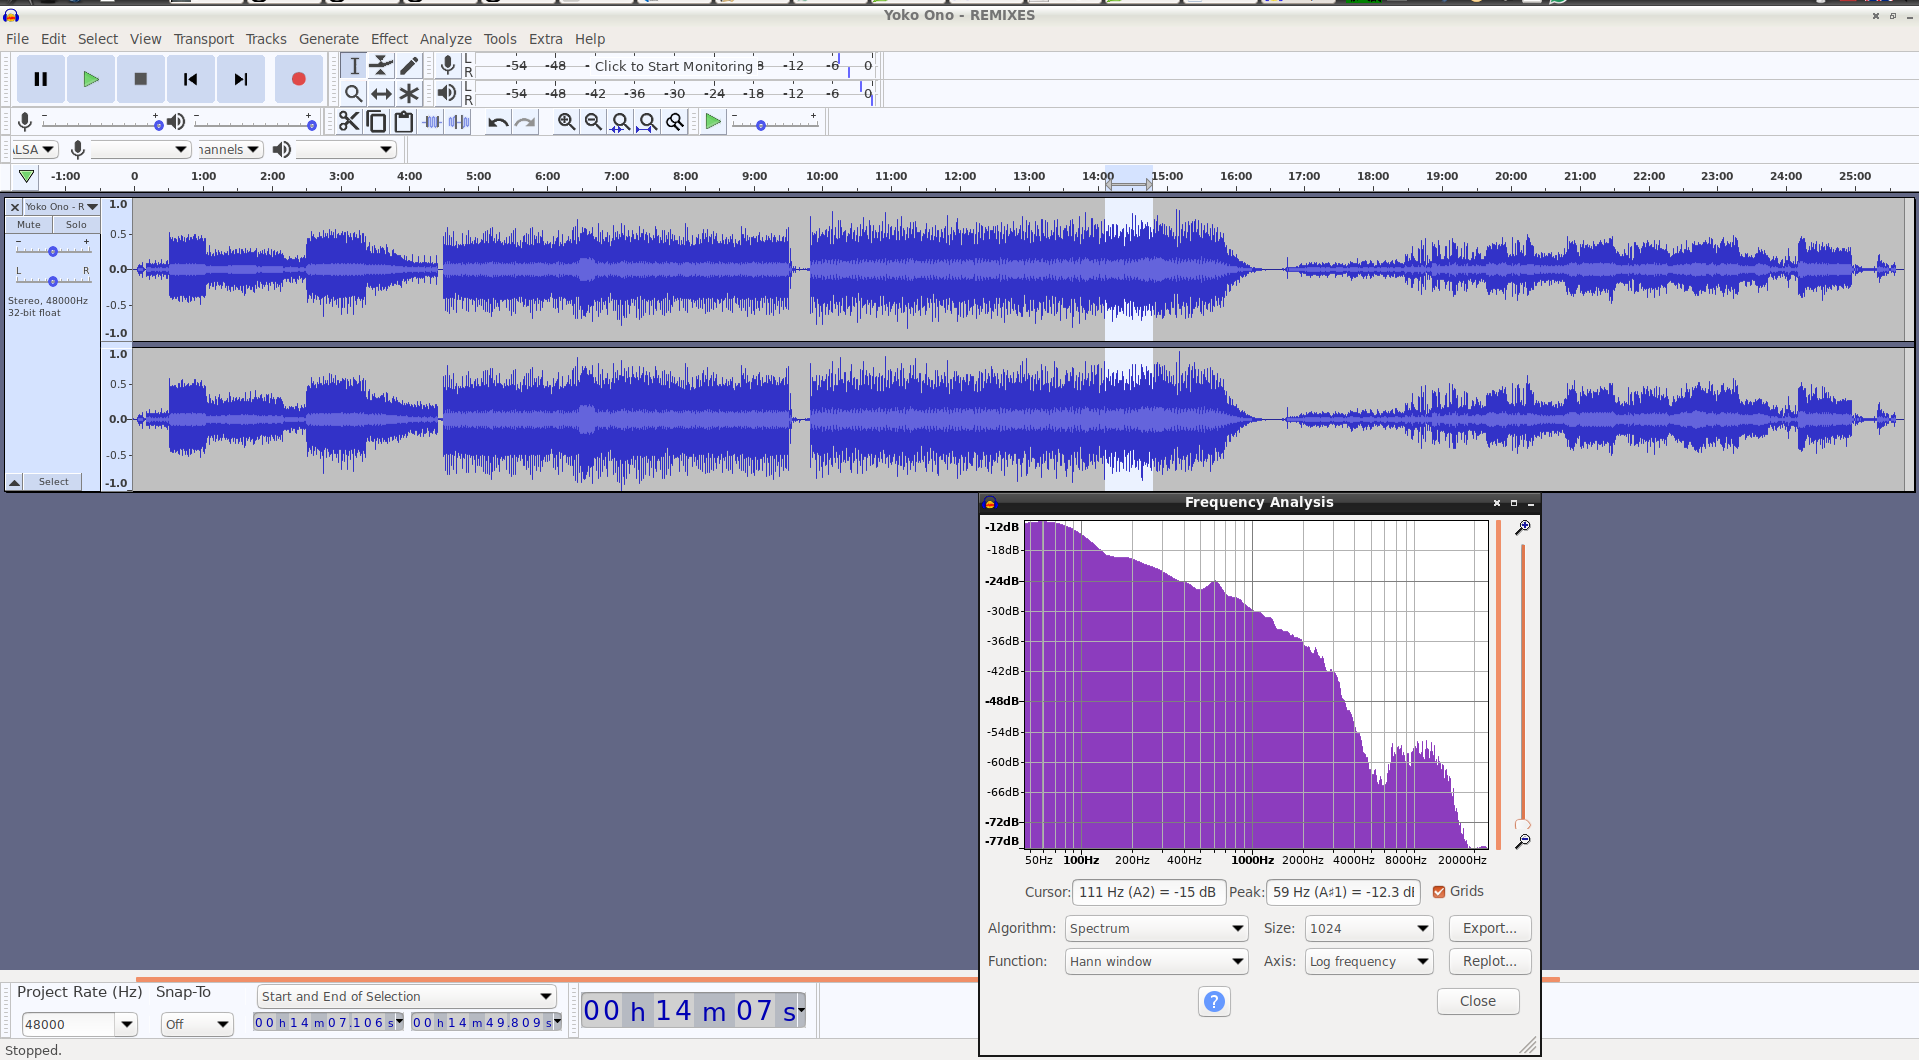
Task: Open Frequency Analysis help button
Action: tap(1214, 1001)
